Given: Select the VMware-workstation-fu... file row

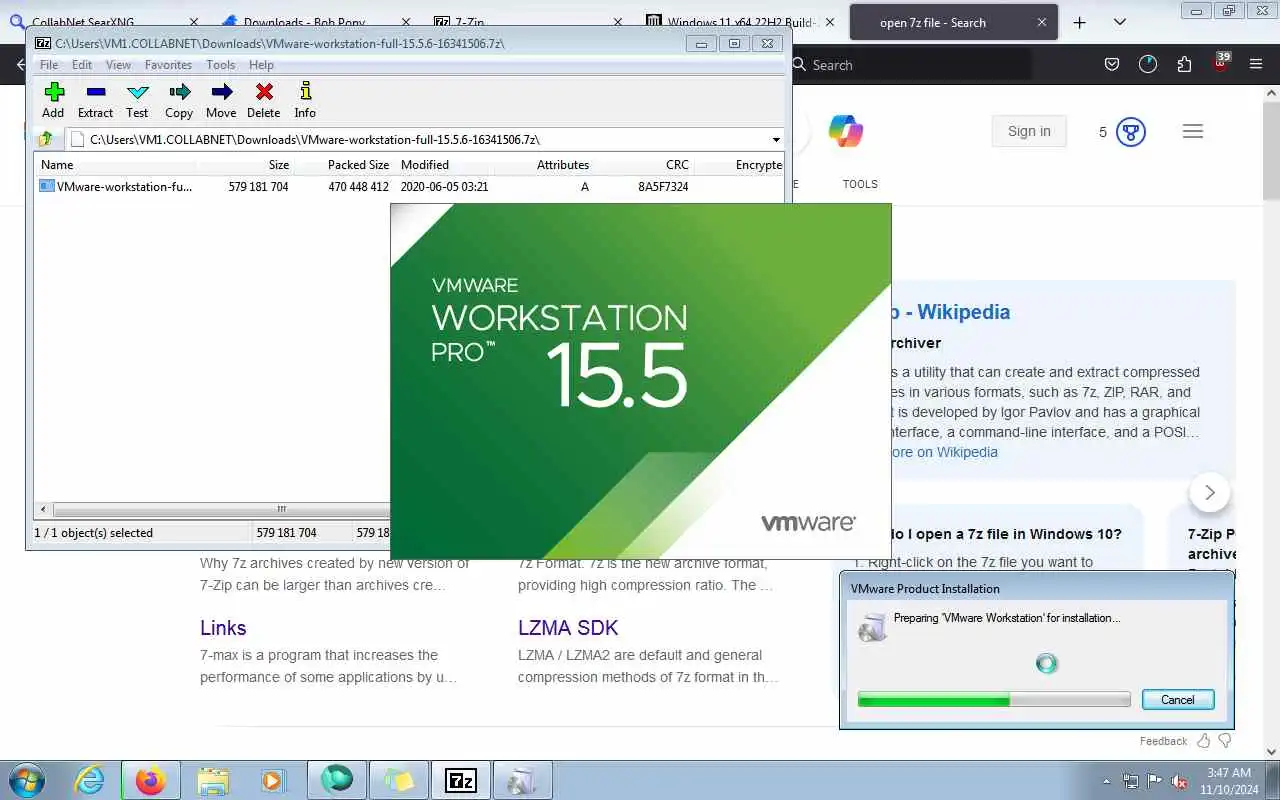Looking at the screenshot, I should click(x=410, y=187).
